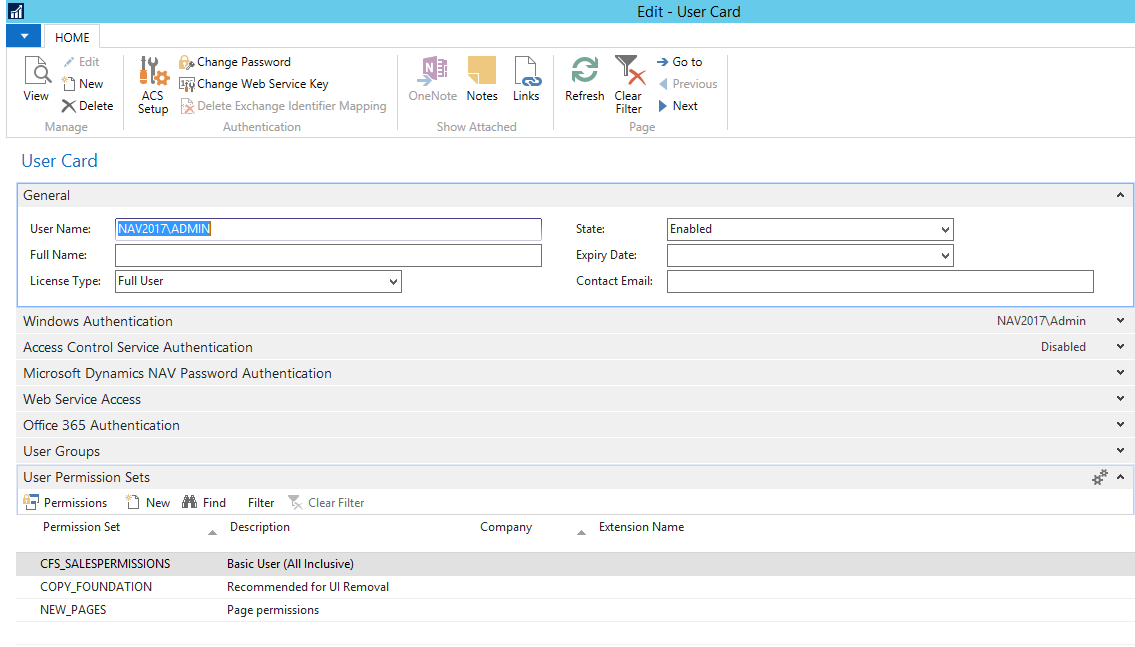Click the Change Password ribbon button
The height and width of the screenshot is (647, 1135).
(235, 62)
